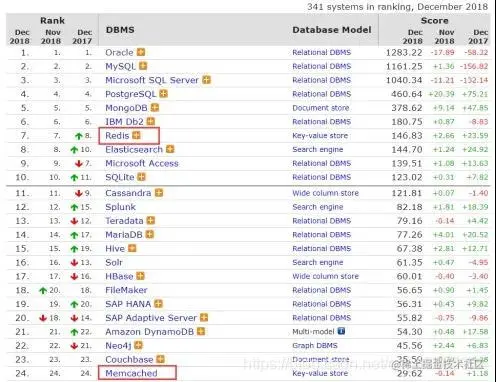Click the plus icon beside Couchbase
Viewport: 496px width, 382px height.
click(x=161, y=359)
